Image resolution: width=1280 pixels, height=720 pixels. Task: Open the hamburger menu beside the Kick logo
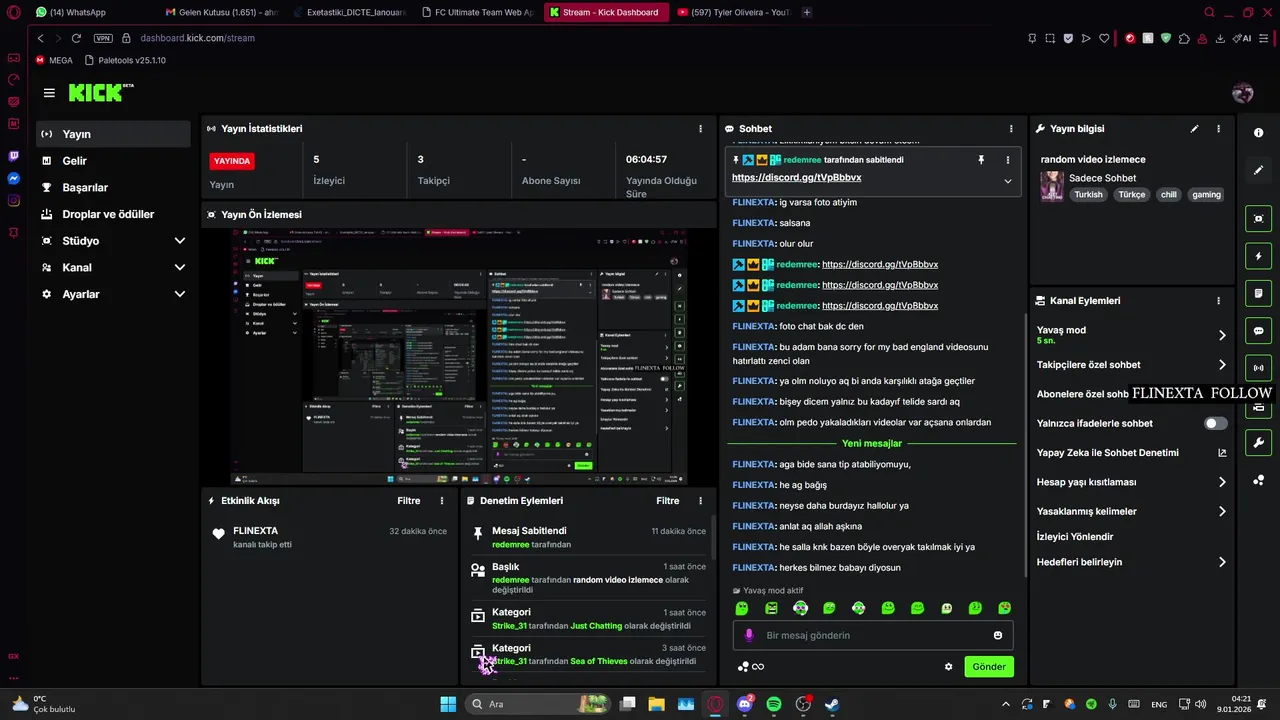[49, 93]
